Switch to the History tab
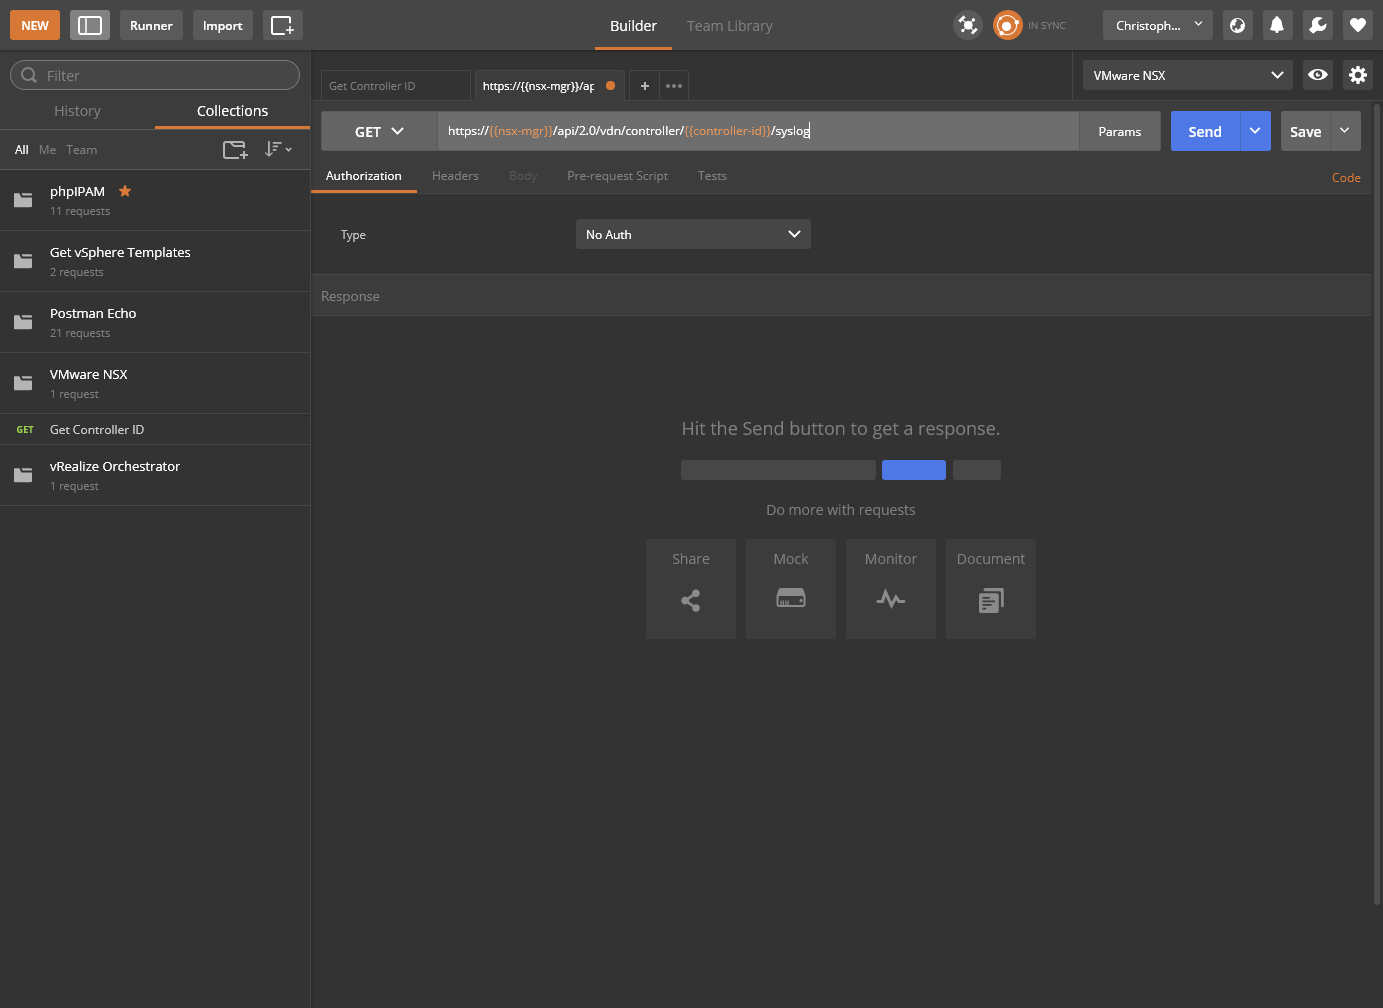Screen dimensions: 1383x1008 (x=77, y=111)
